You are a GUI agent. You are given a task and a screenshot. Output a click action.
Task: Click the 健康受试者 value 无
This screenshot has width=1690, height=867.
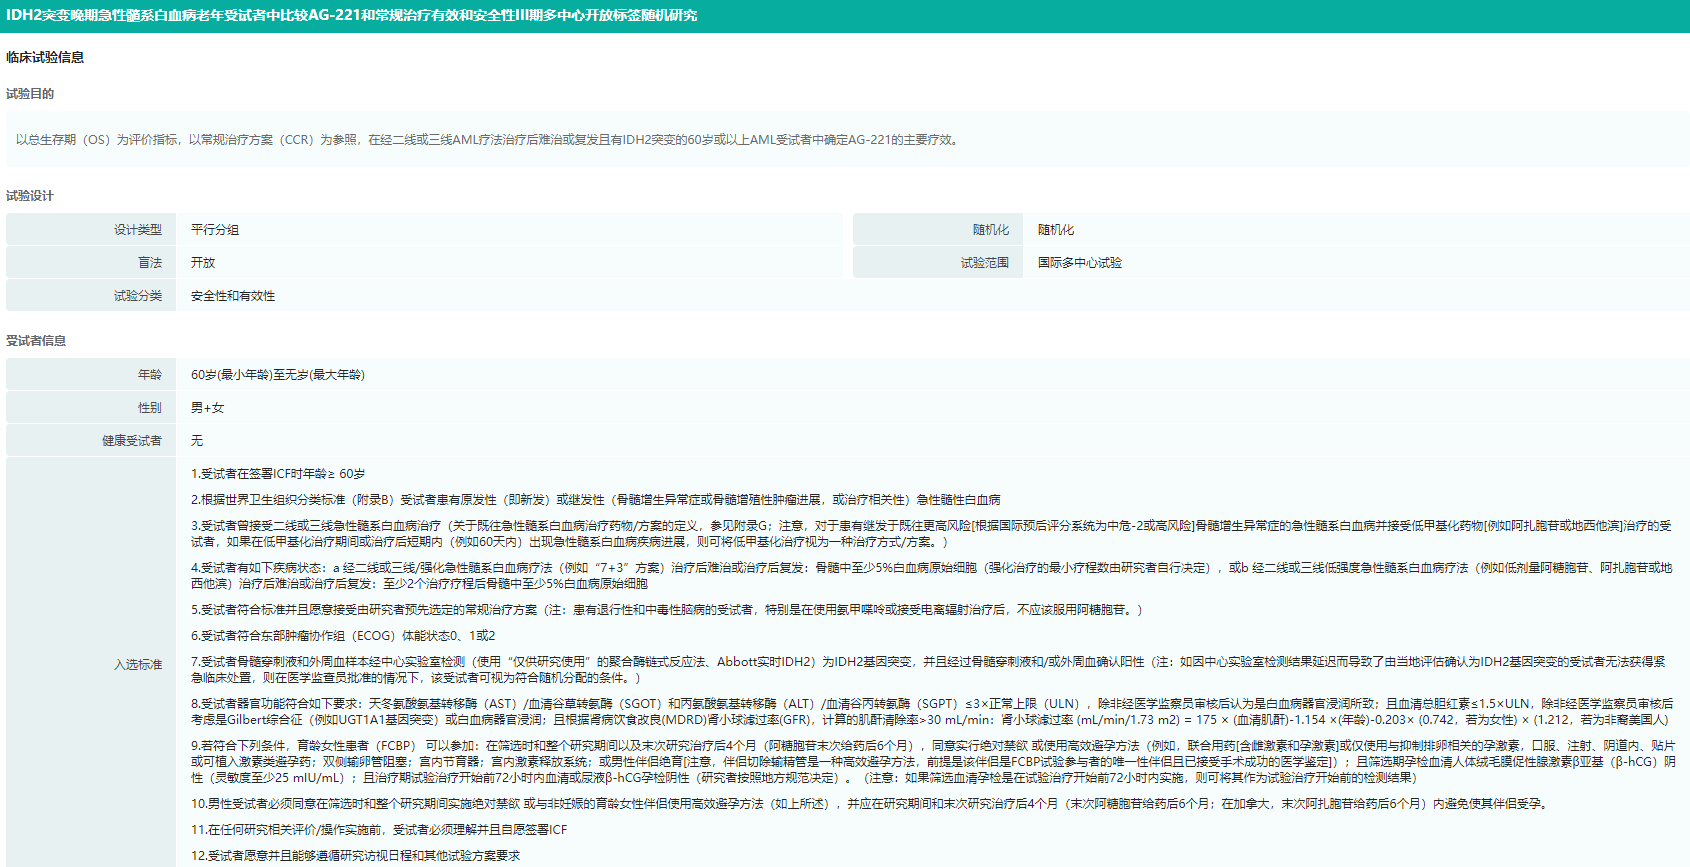(197, 441)
